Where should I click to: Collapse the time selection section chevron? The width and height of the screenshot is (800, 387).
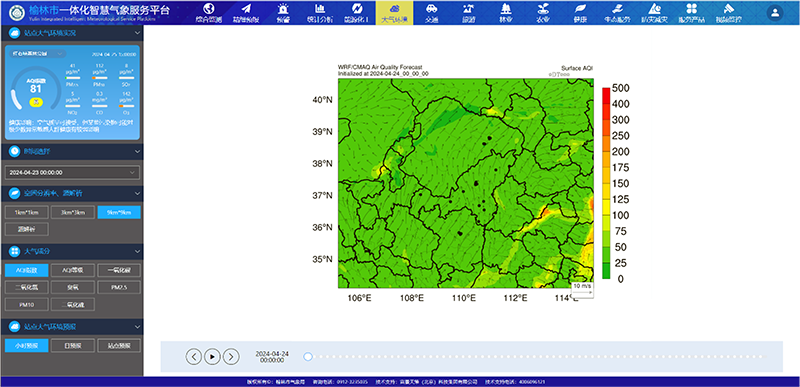(137, 151)
